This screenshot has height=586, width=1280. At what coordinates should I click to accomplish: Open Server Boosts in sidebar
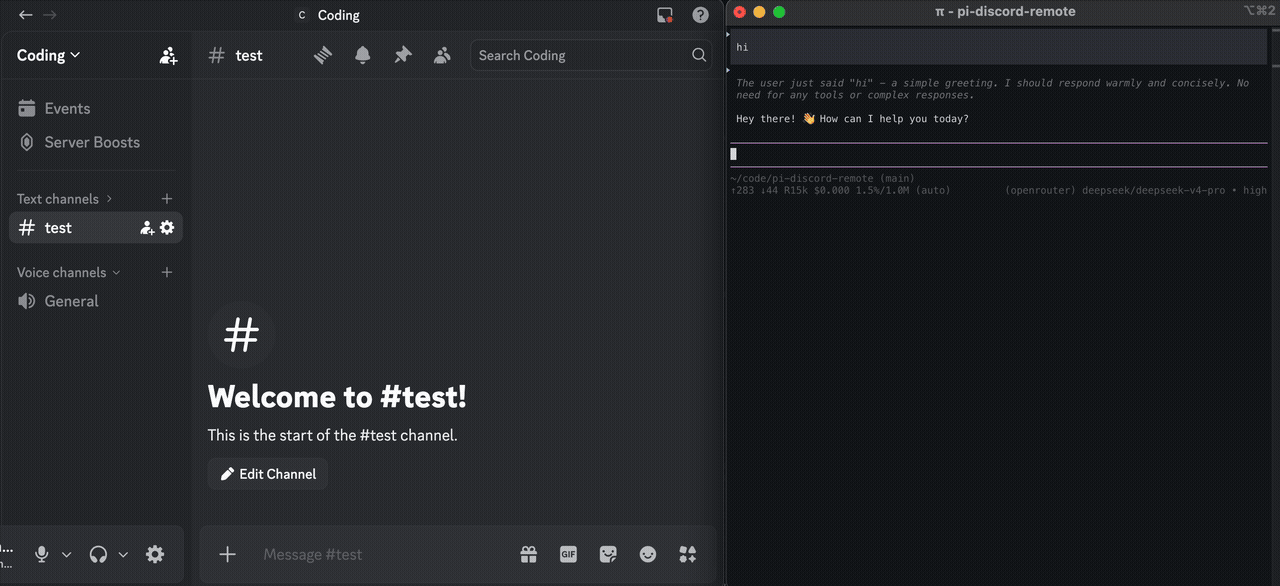tap(96, 142)
